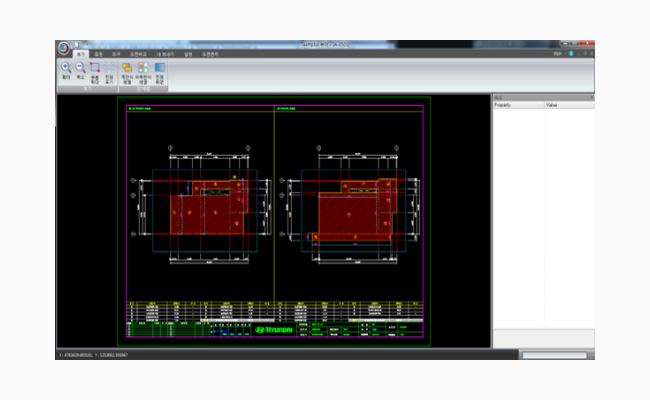Open the Style dropdown menu

point(560,53)
